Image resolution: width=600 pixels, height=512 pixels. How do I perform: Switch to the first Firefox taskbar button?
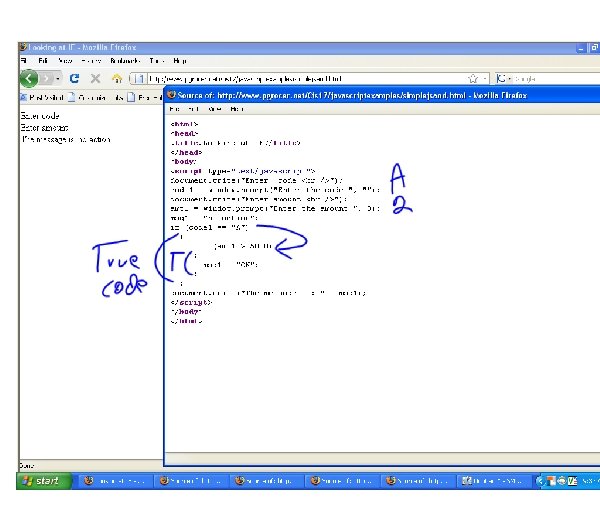(115, 481)
